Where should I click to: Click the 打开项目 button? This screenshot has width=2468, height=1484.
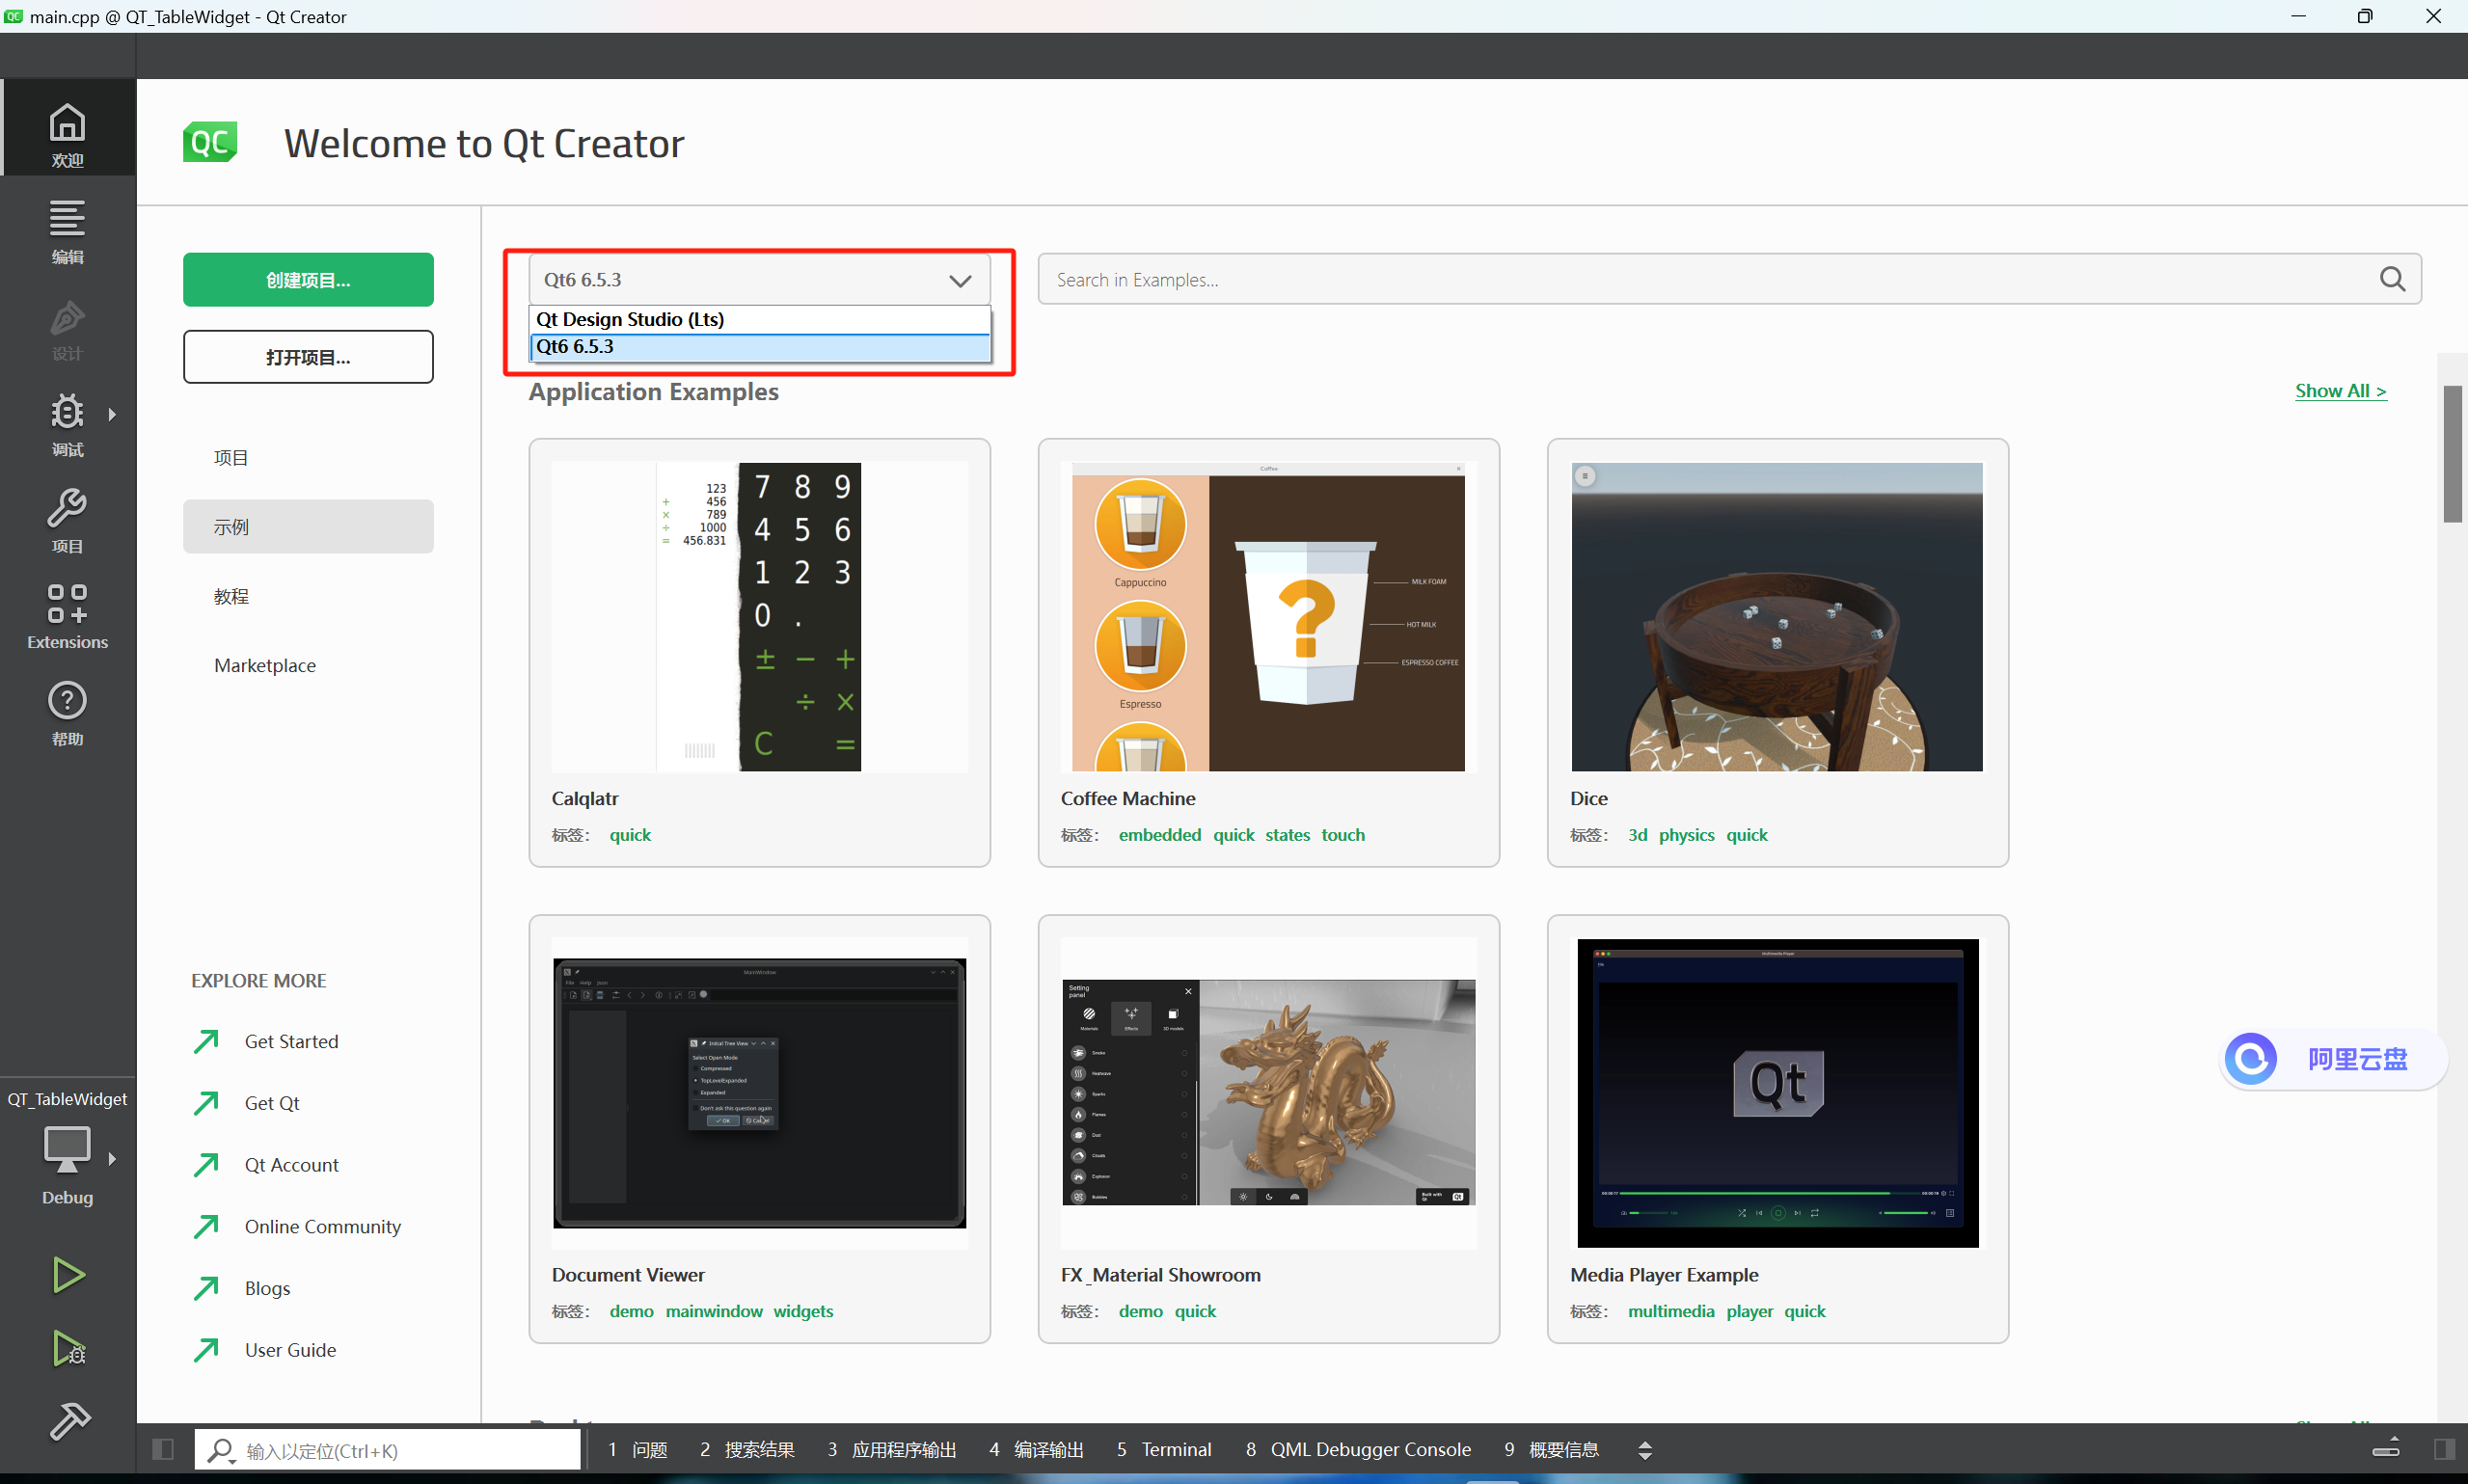(x=307, y=358)
